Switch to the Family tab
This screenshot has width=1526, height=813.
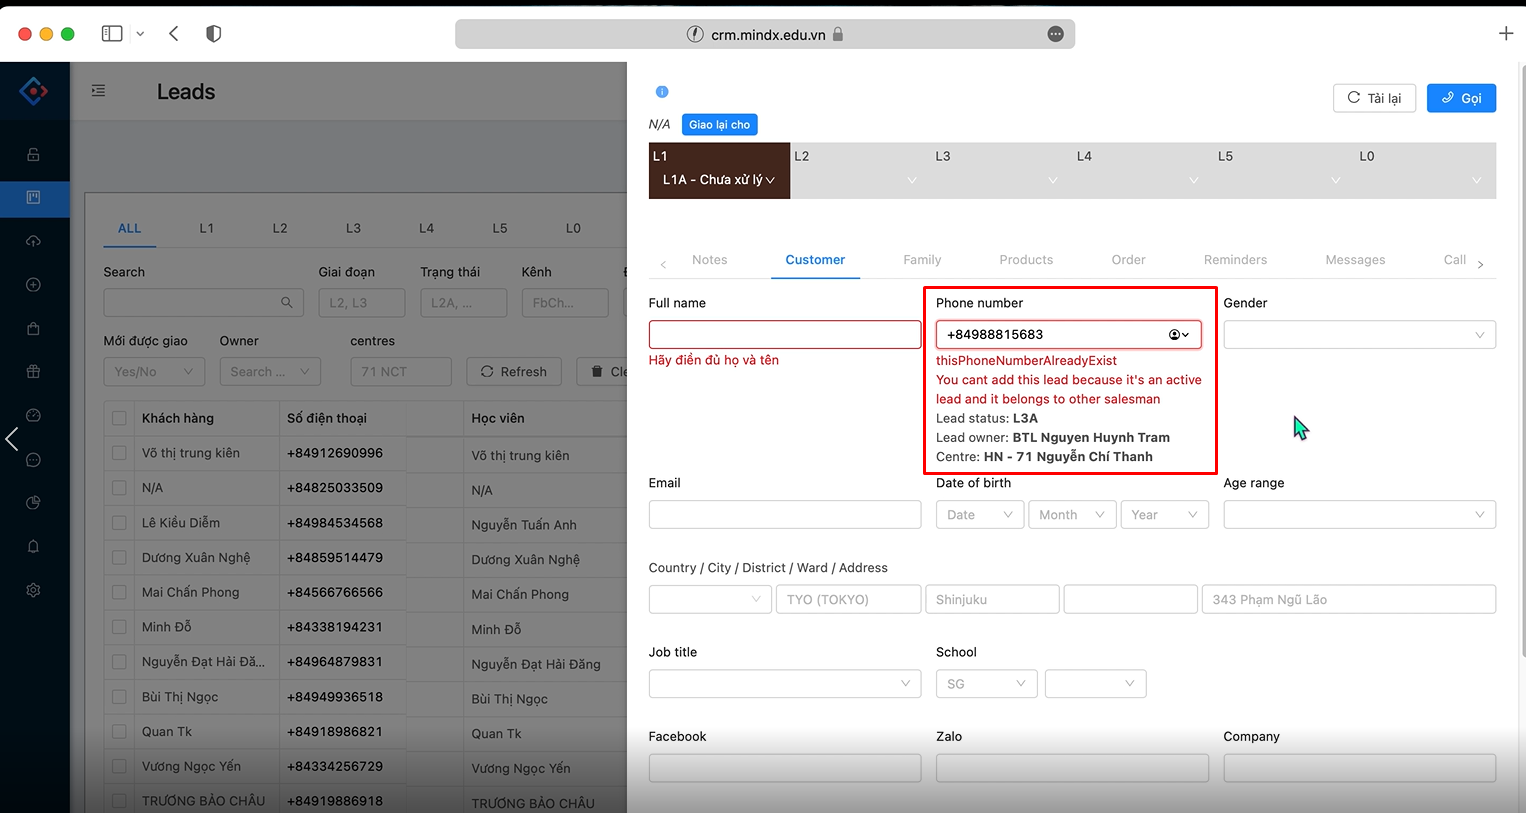(921, 260)
